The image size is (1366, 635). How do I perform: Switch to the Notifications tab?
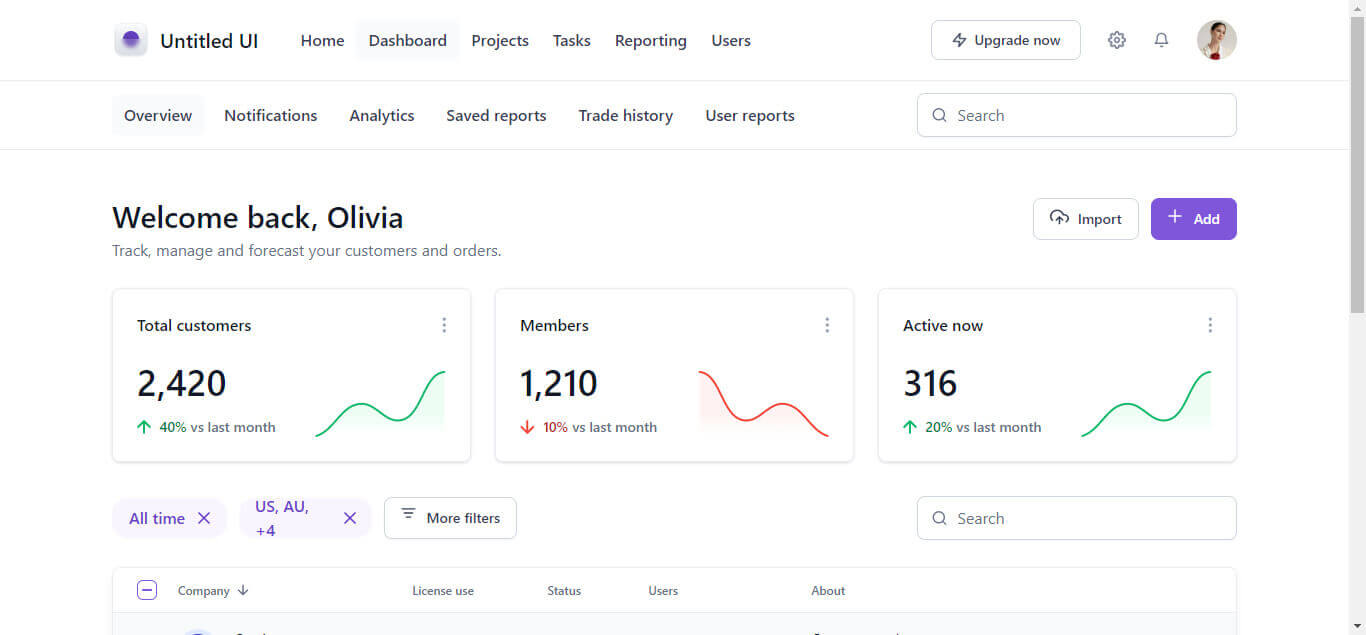click(271, 115)
